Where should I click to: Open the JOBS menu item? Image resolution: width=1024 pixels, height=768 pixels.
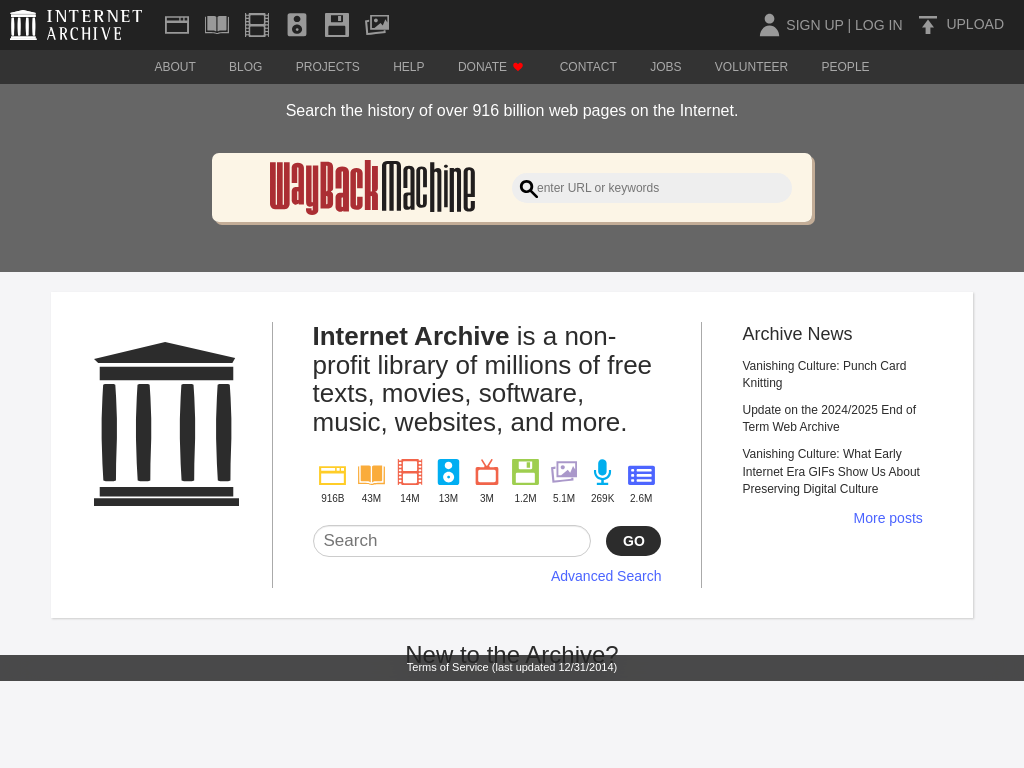point(665,67)
